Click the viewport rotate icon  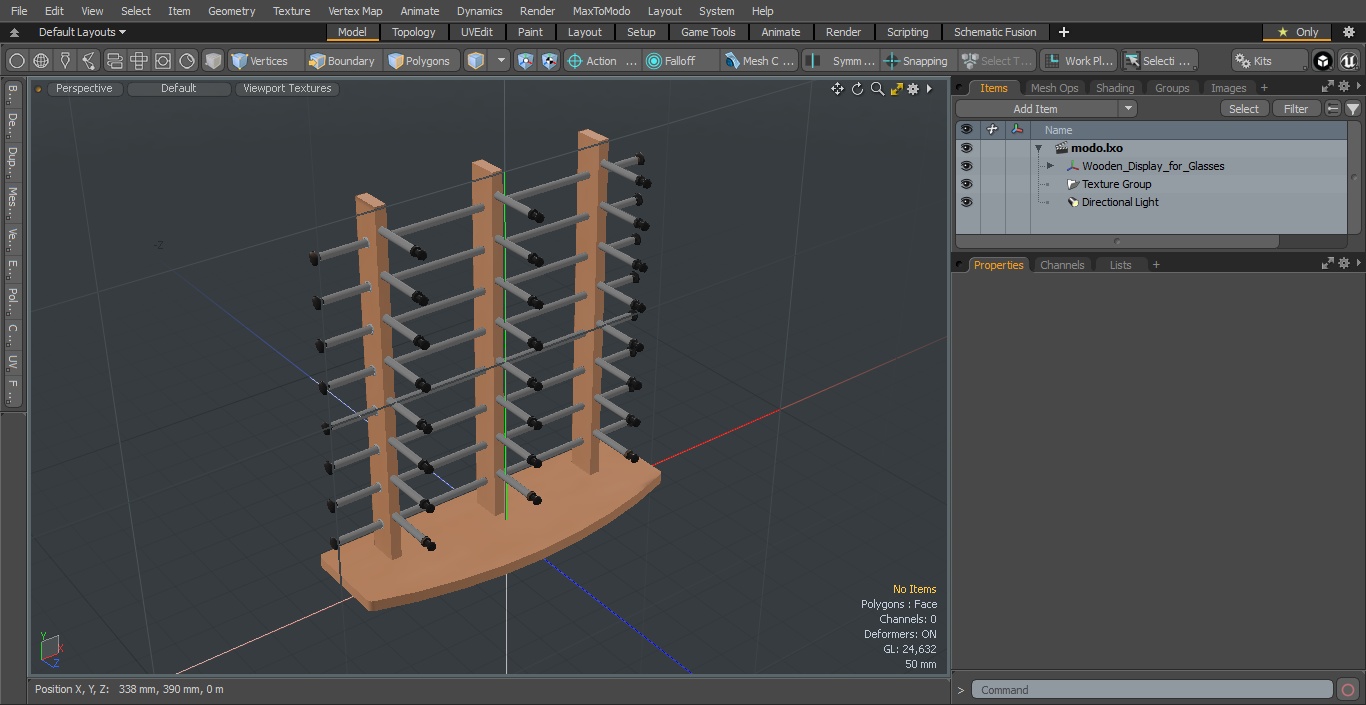pos(857,89)
